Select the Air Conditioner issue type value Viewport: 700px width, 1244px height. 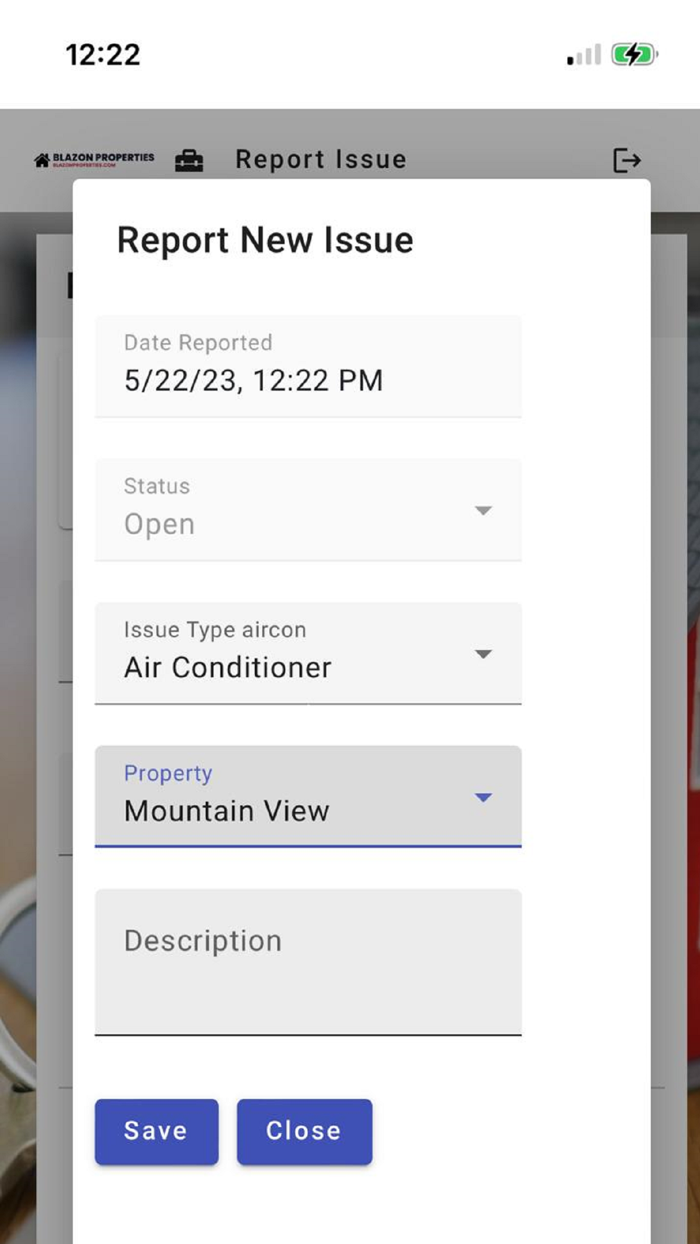tap(228, 668)
